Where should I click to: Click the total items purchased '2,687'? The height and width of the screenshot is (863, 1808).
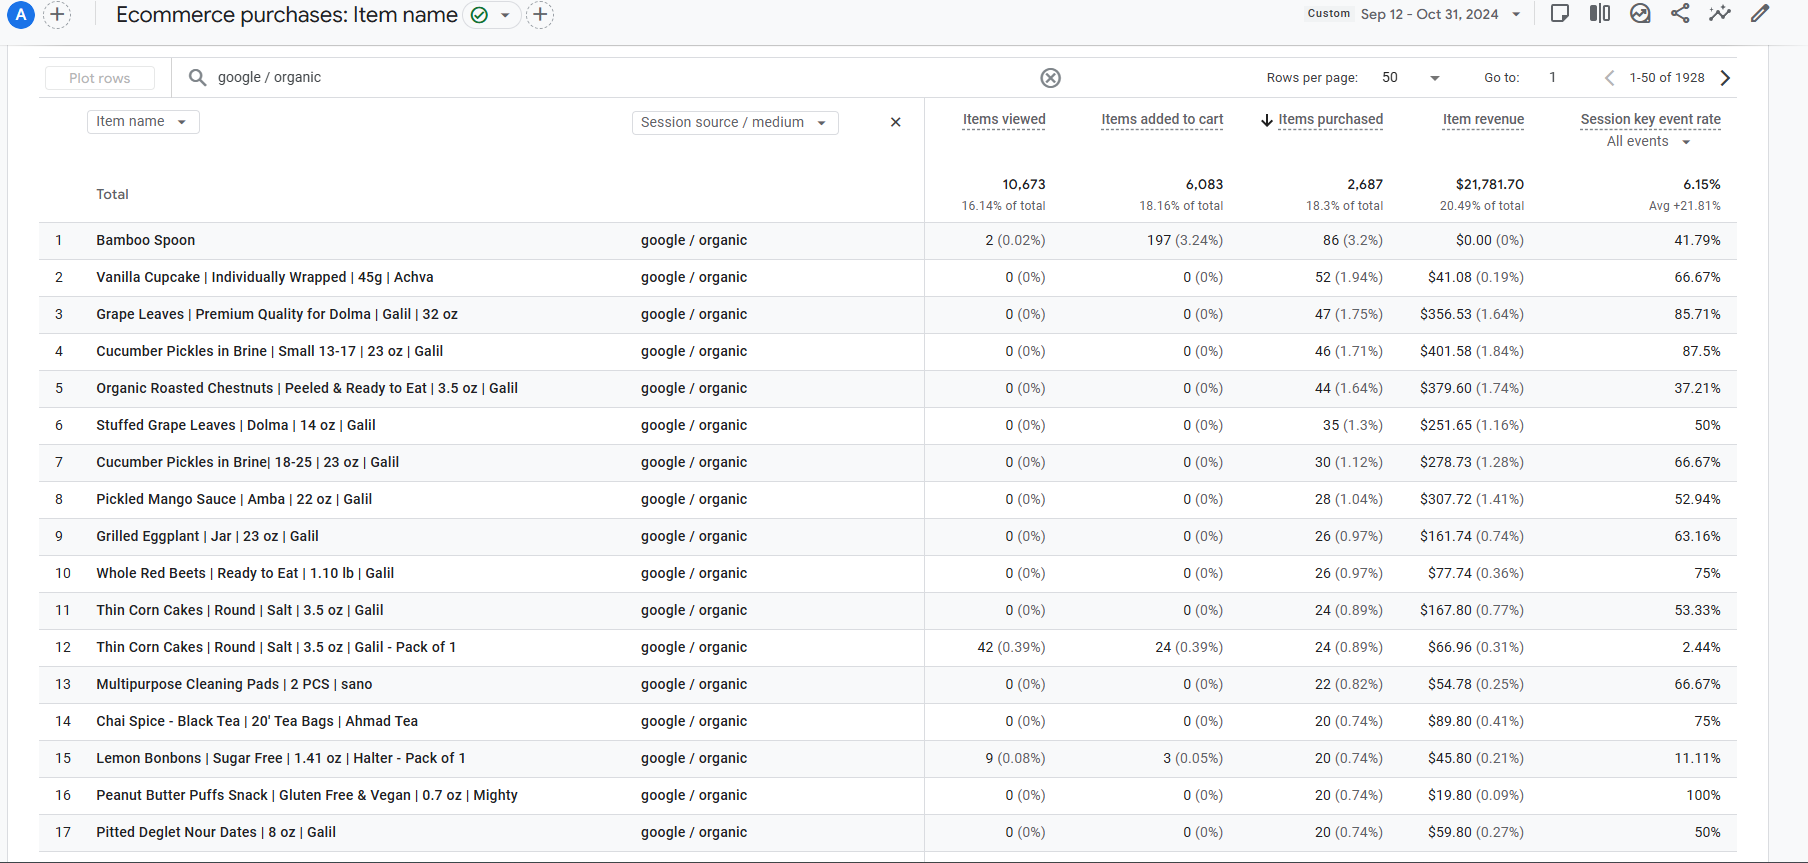(1365, 185)
